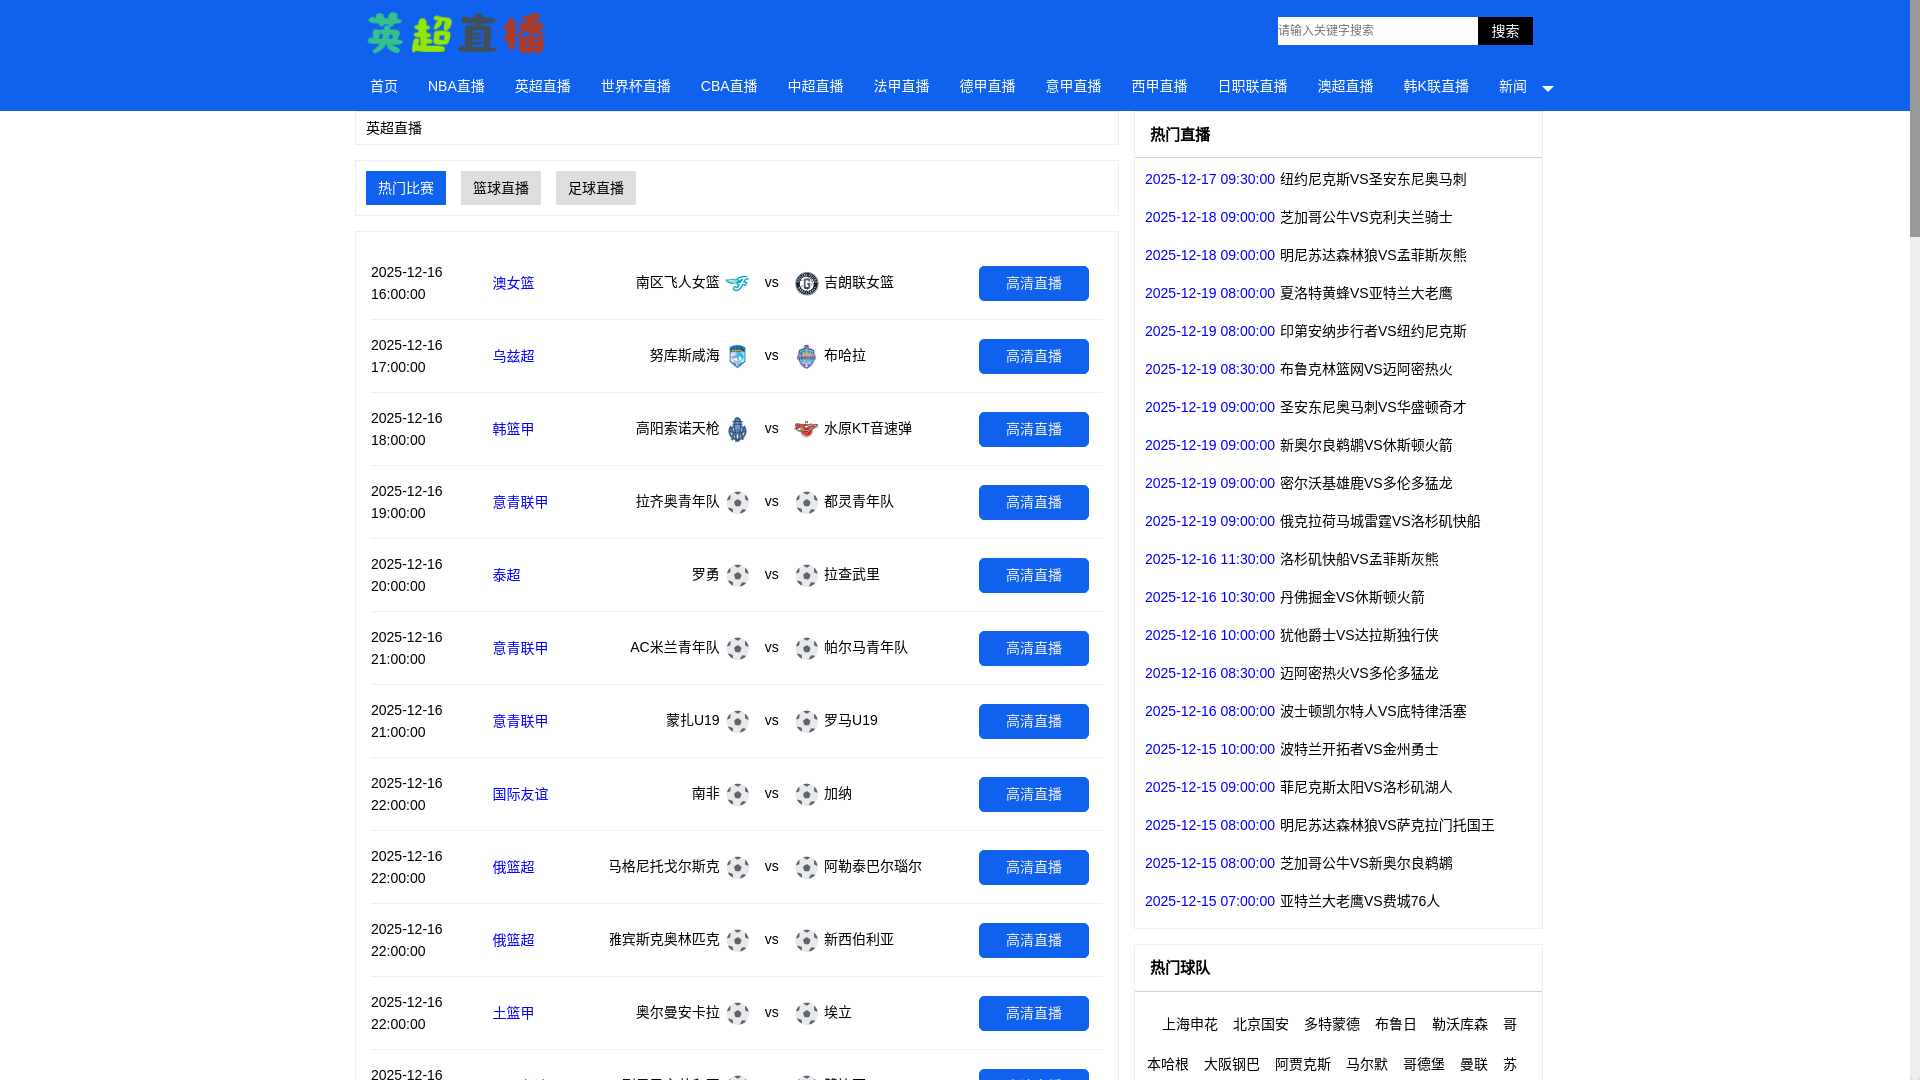Open the 哥德堡 team link
Viewport: 1920px width, 1080px height.
pos(1424,1064)
